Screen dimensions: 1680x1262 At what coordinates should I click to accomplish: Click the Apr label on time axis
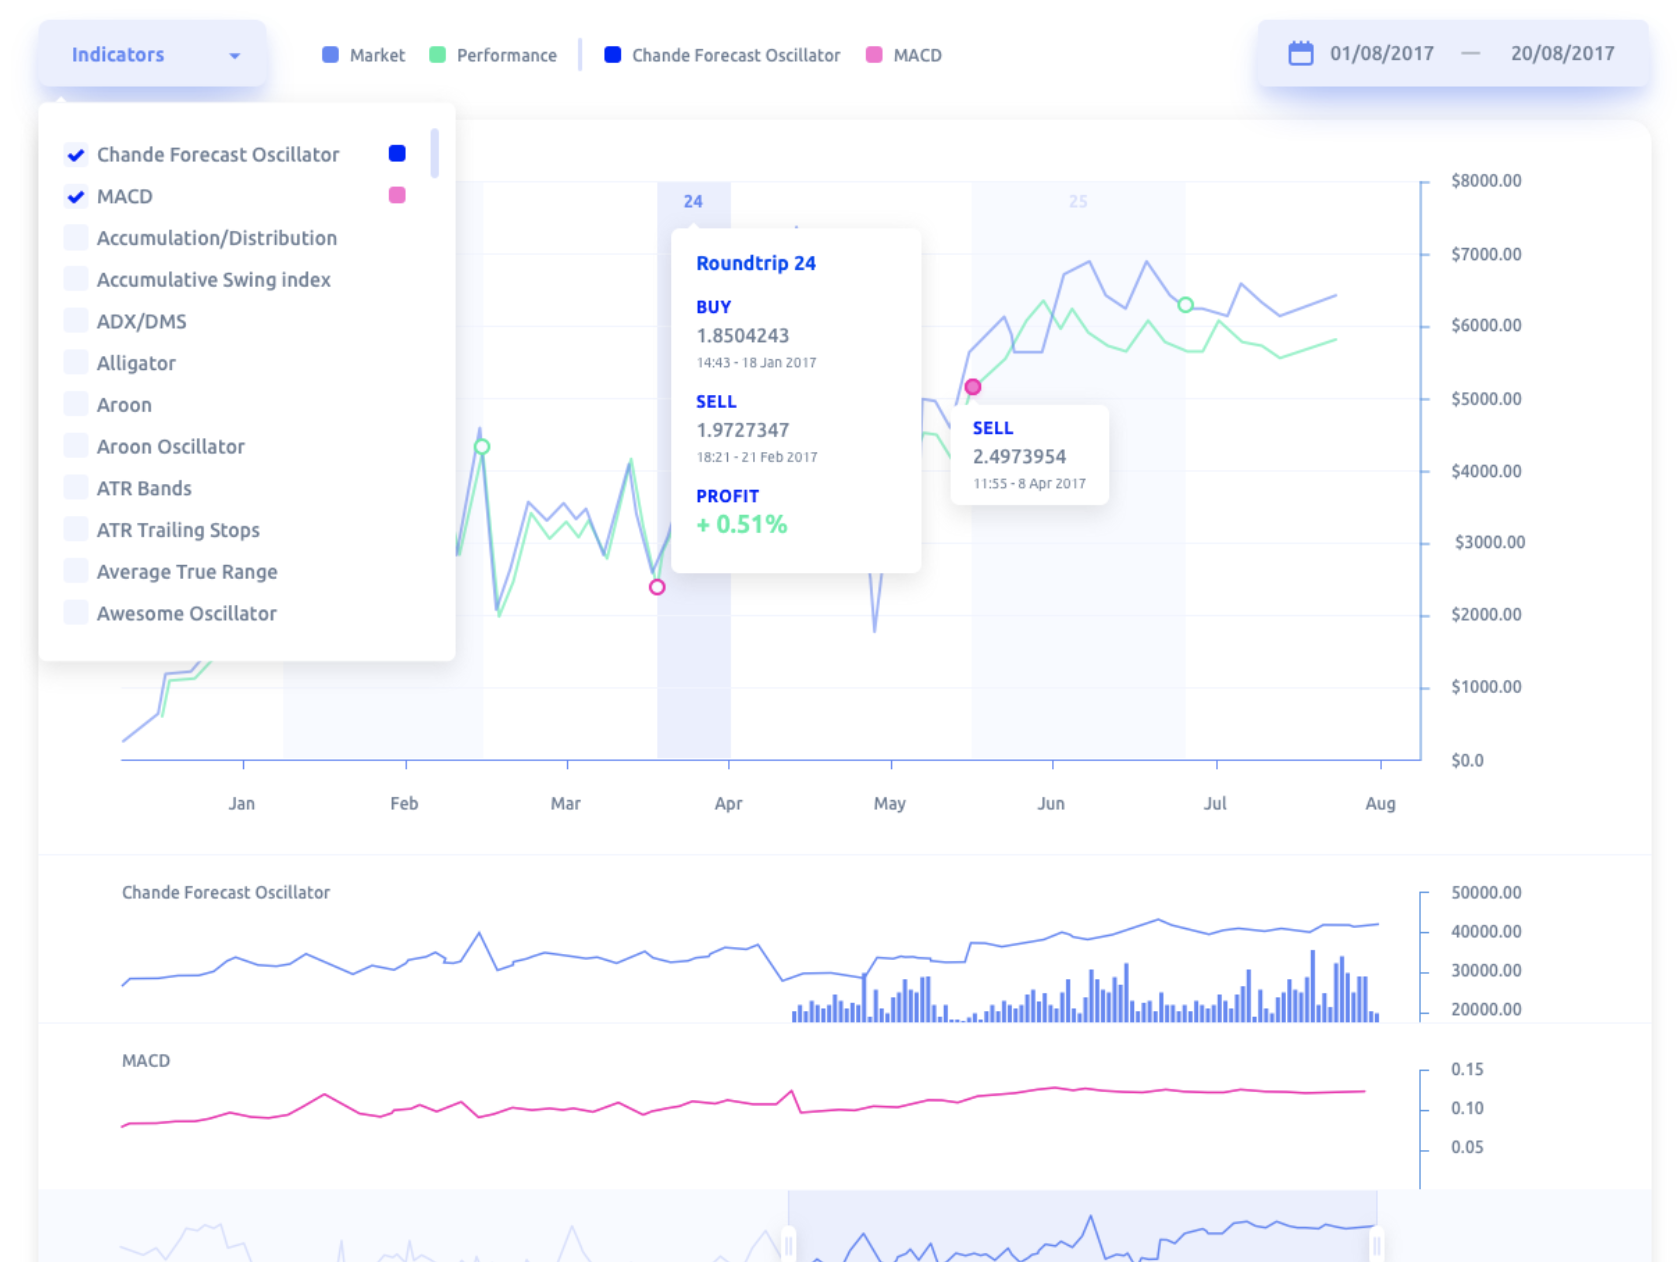[729, 803]
